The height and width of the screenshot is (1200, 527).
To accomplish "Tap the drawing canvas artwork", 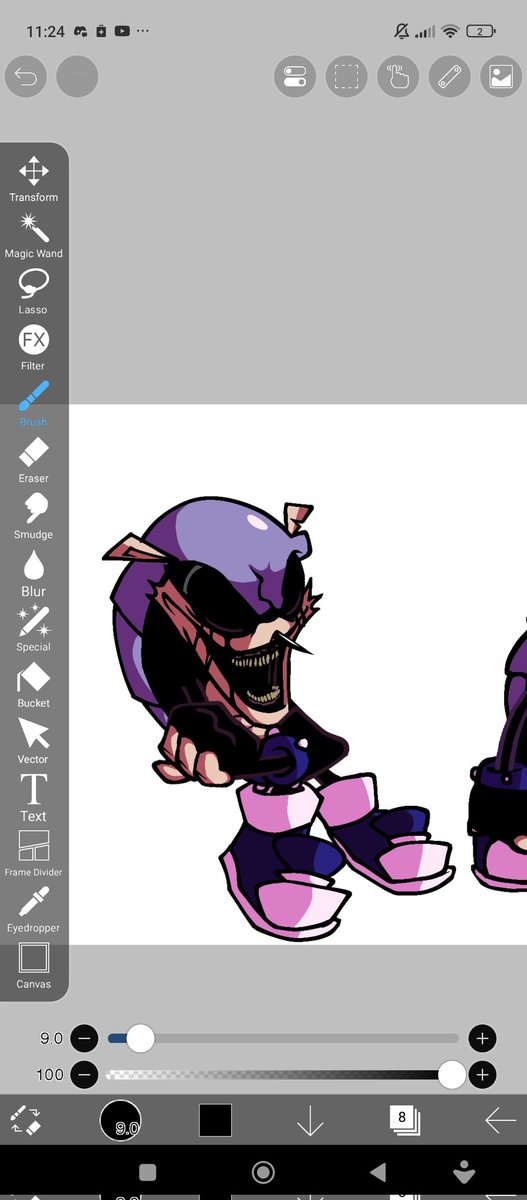I will pyautogui.click(x=298, y=674).
